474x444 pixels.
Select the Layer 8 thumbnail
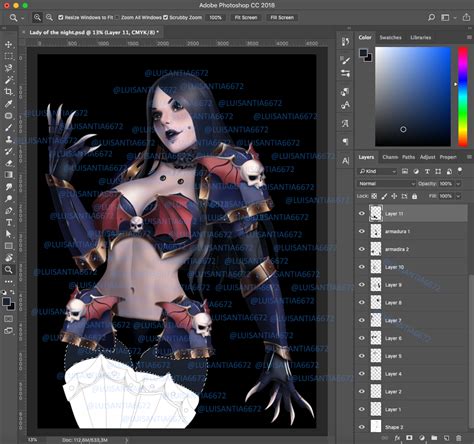point(376,302)
